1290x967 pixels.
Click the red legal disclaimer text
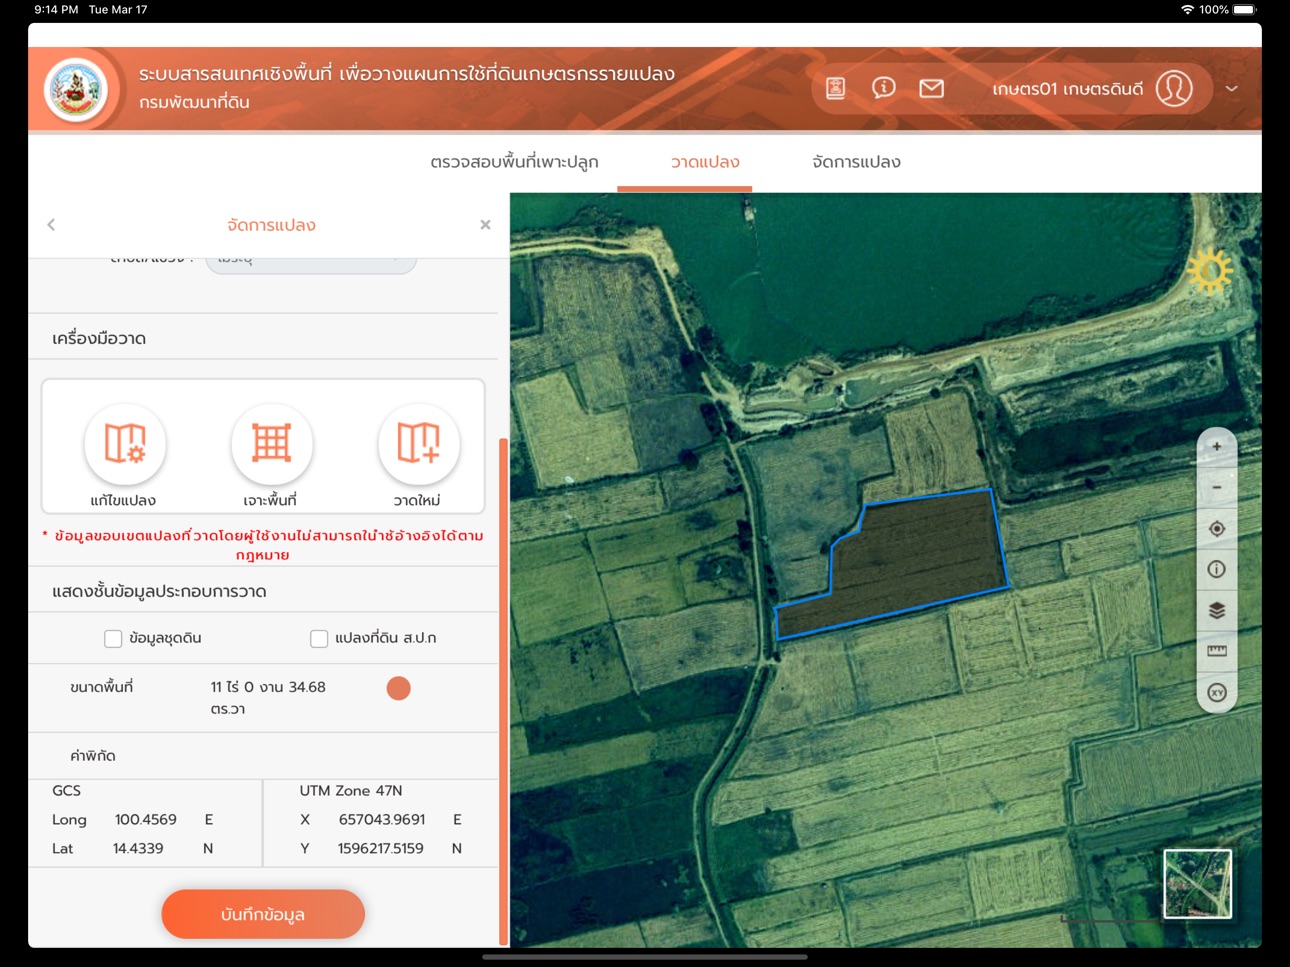point(263,545)
